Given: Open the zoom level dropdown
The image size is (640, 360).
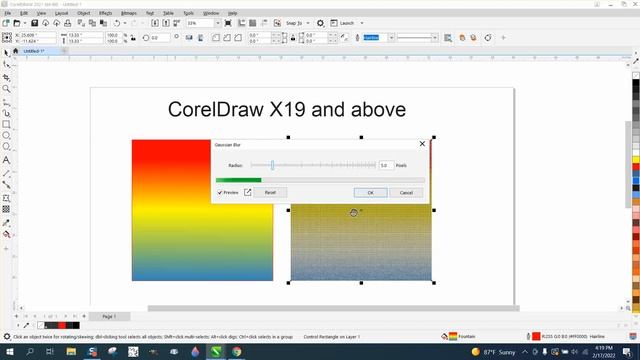Looking at the screenshot, I should [x=217, y=23].
